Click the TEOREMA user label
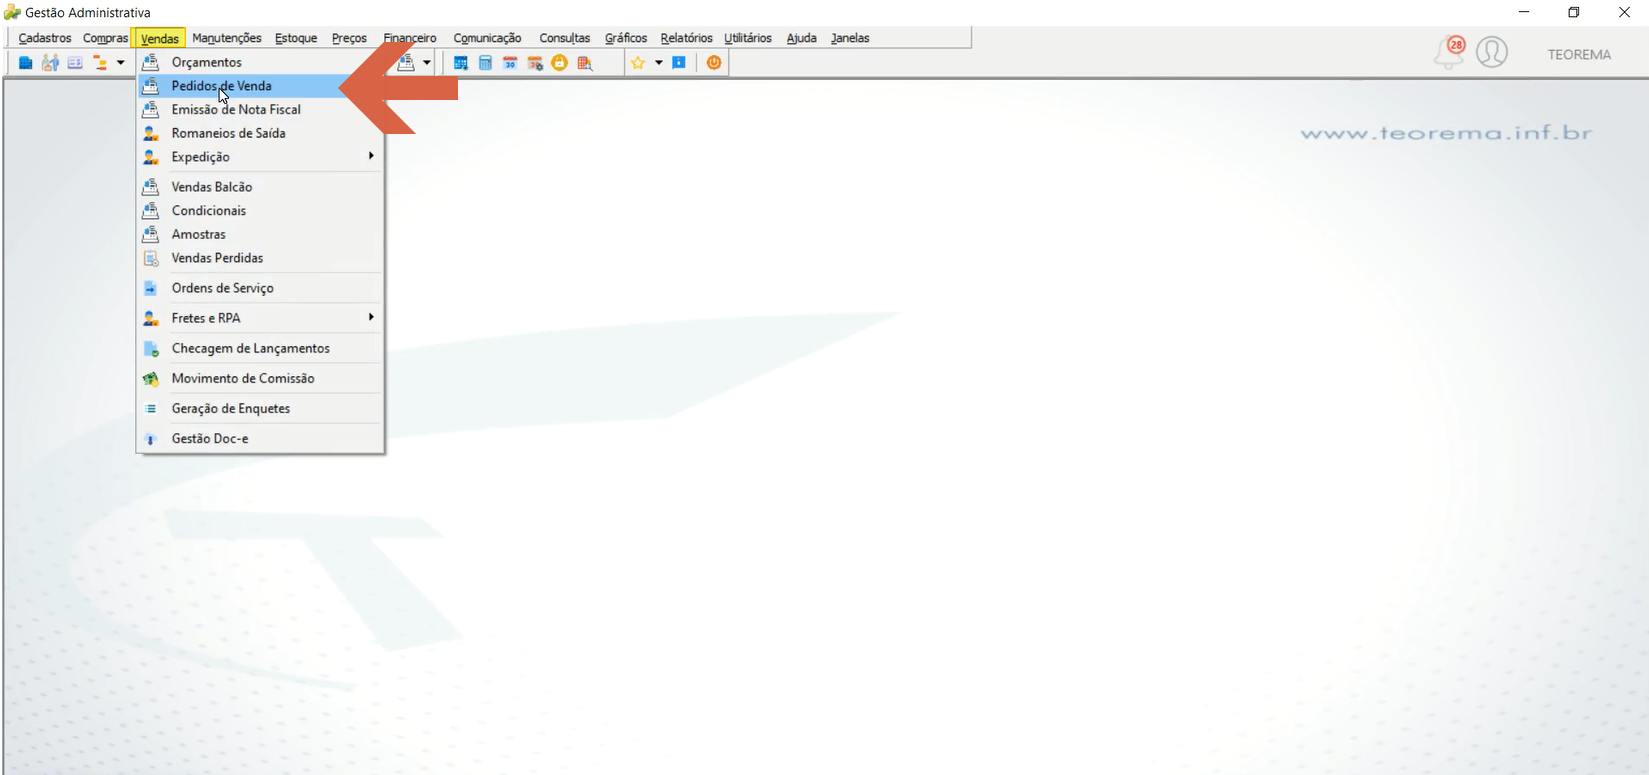The height and width of the screenshot is (775, 1649). (1579, 54)
